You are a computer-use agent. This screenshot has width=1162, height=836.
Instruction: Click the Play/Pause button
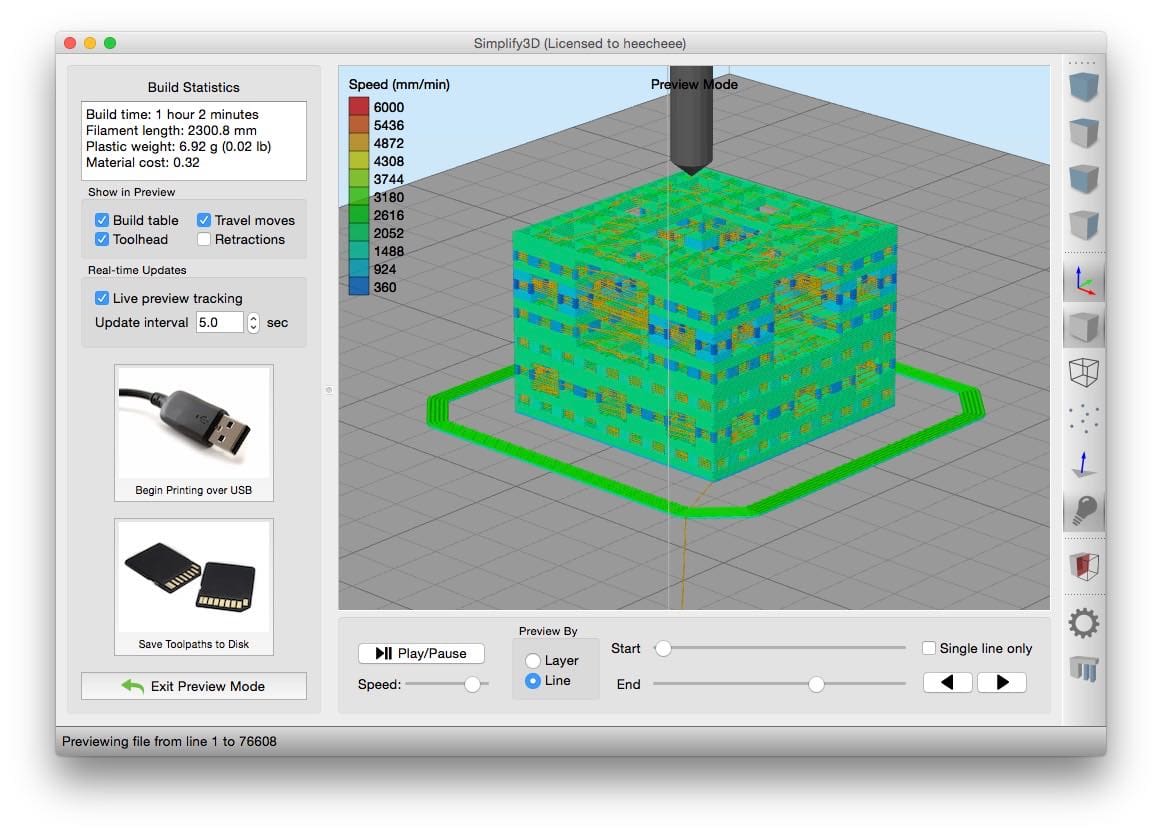click(421, 653)
